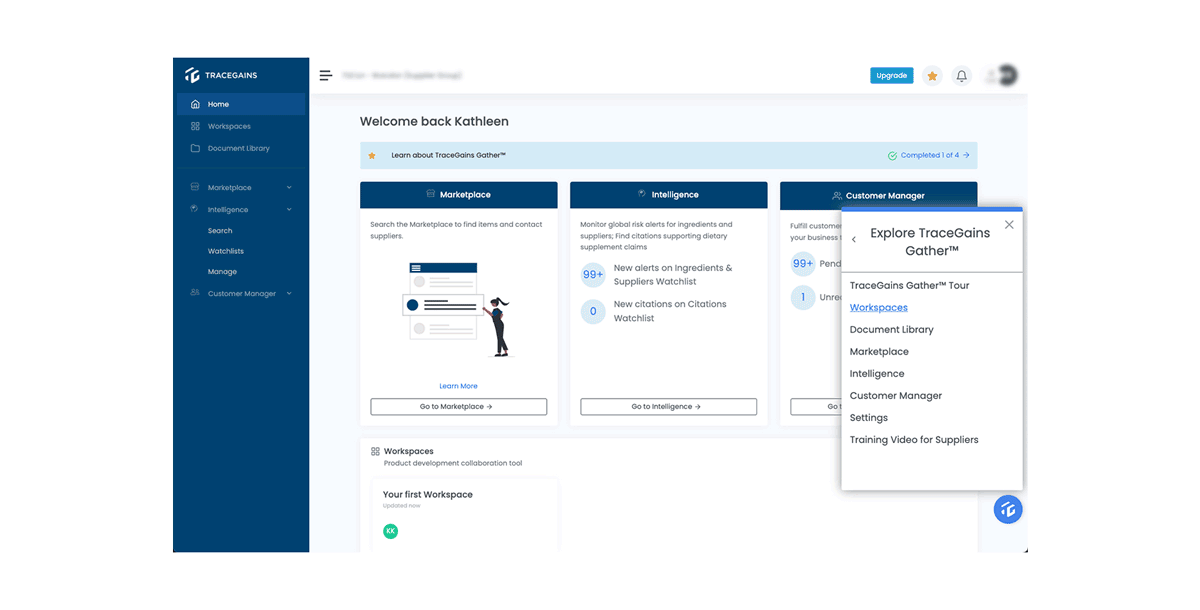The width and height of the screenshot is (1200, 610).
Task: Click the star favorites icon in header
Action: (932, 75)
